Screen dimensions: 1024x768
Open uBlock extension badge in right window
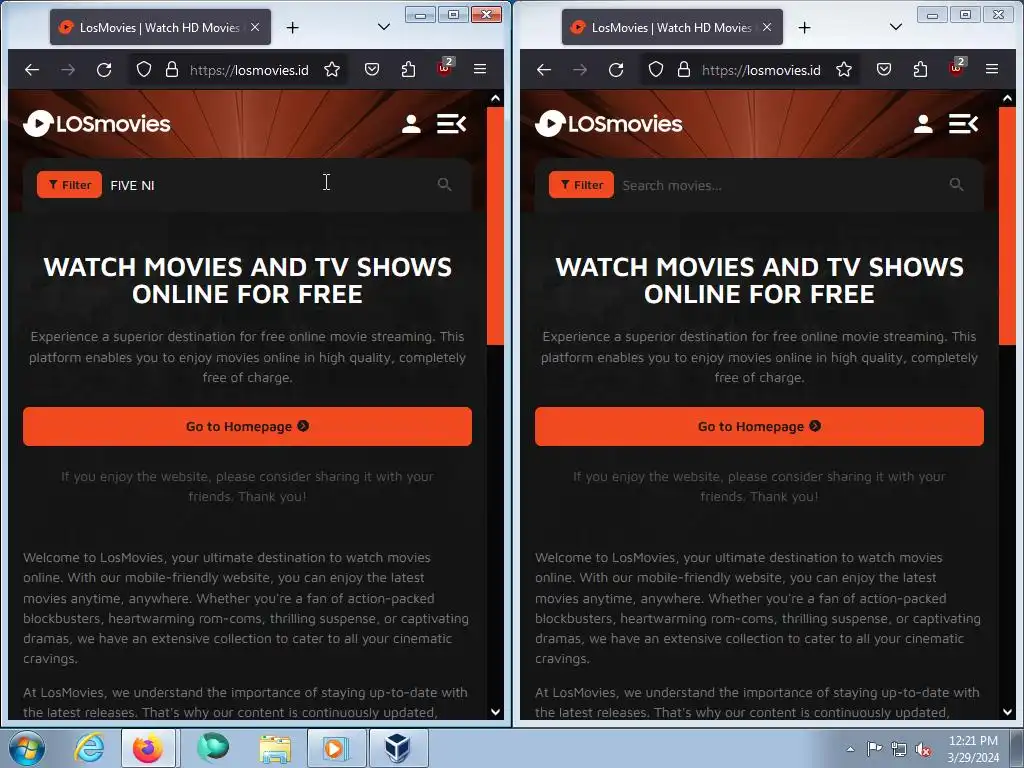[x=957, y=67]
